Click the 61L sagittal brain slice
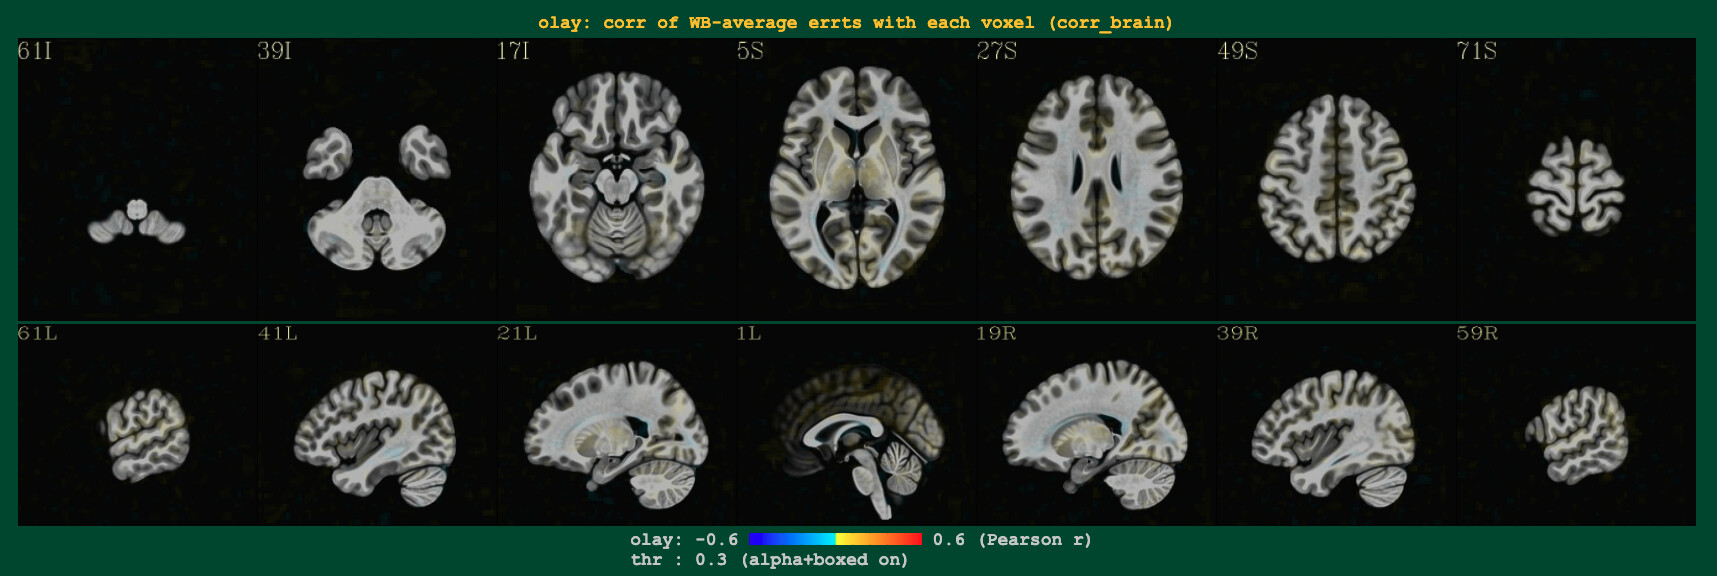 click(x=145, y=435)
